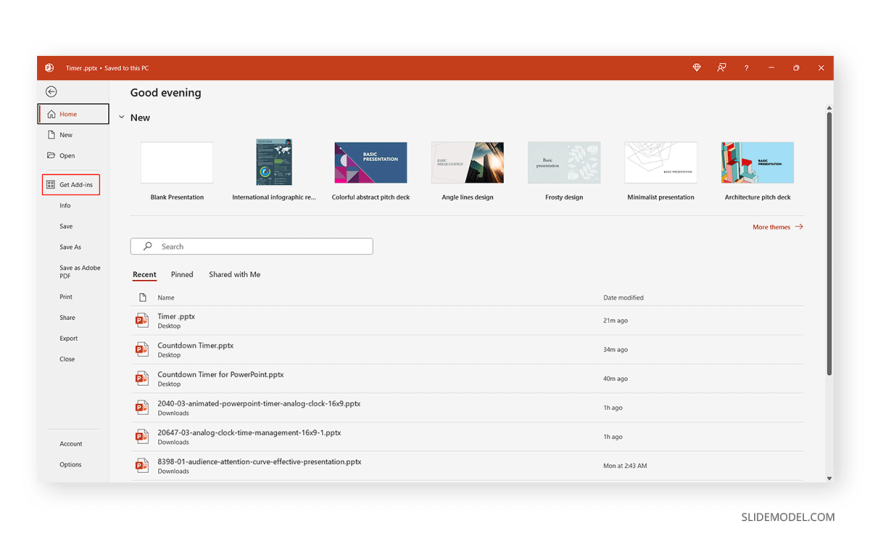
Task: Open PowerPoint Options in sidebar
Action: click(x=70, y=465)
